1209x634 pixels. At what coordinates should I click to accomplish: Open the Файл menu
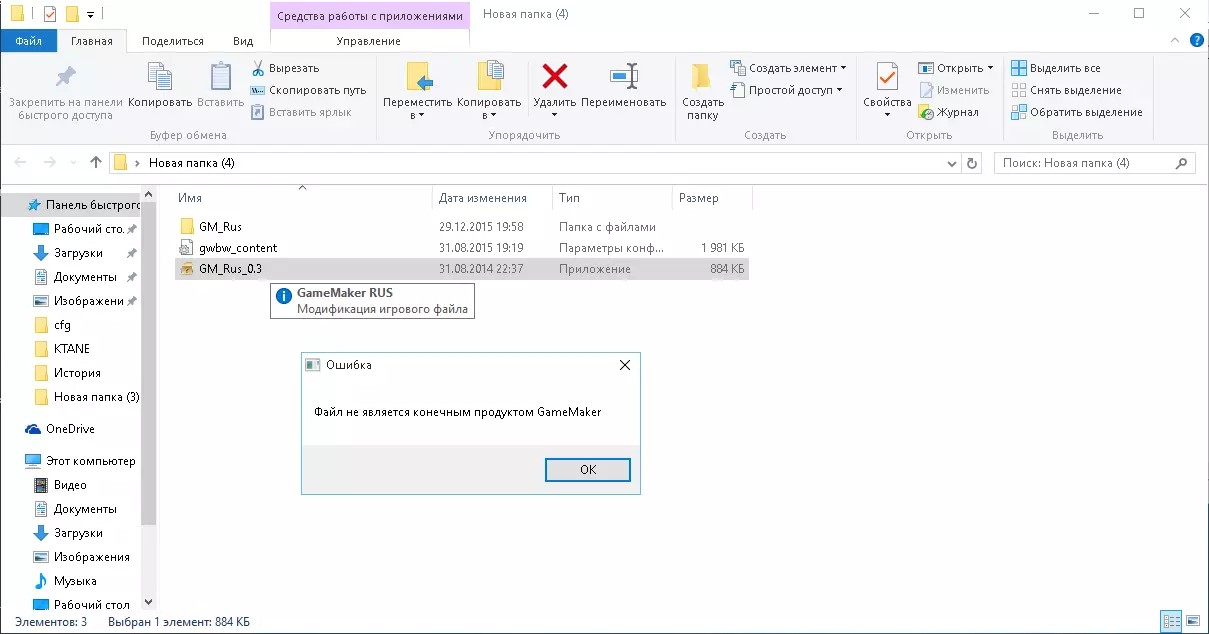coord(28,41)
